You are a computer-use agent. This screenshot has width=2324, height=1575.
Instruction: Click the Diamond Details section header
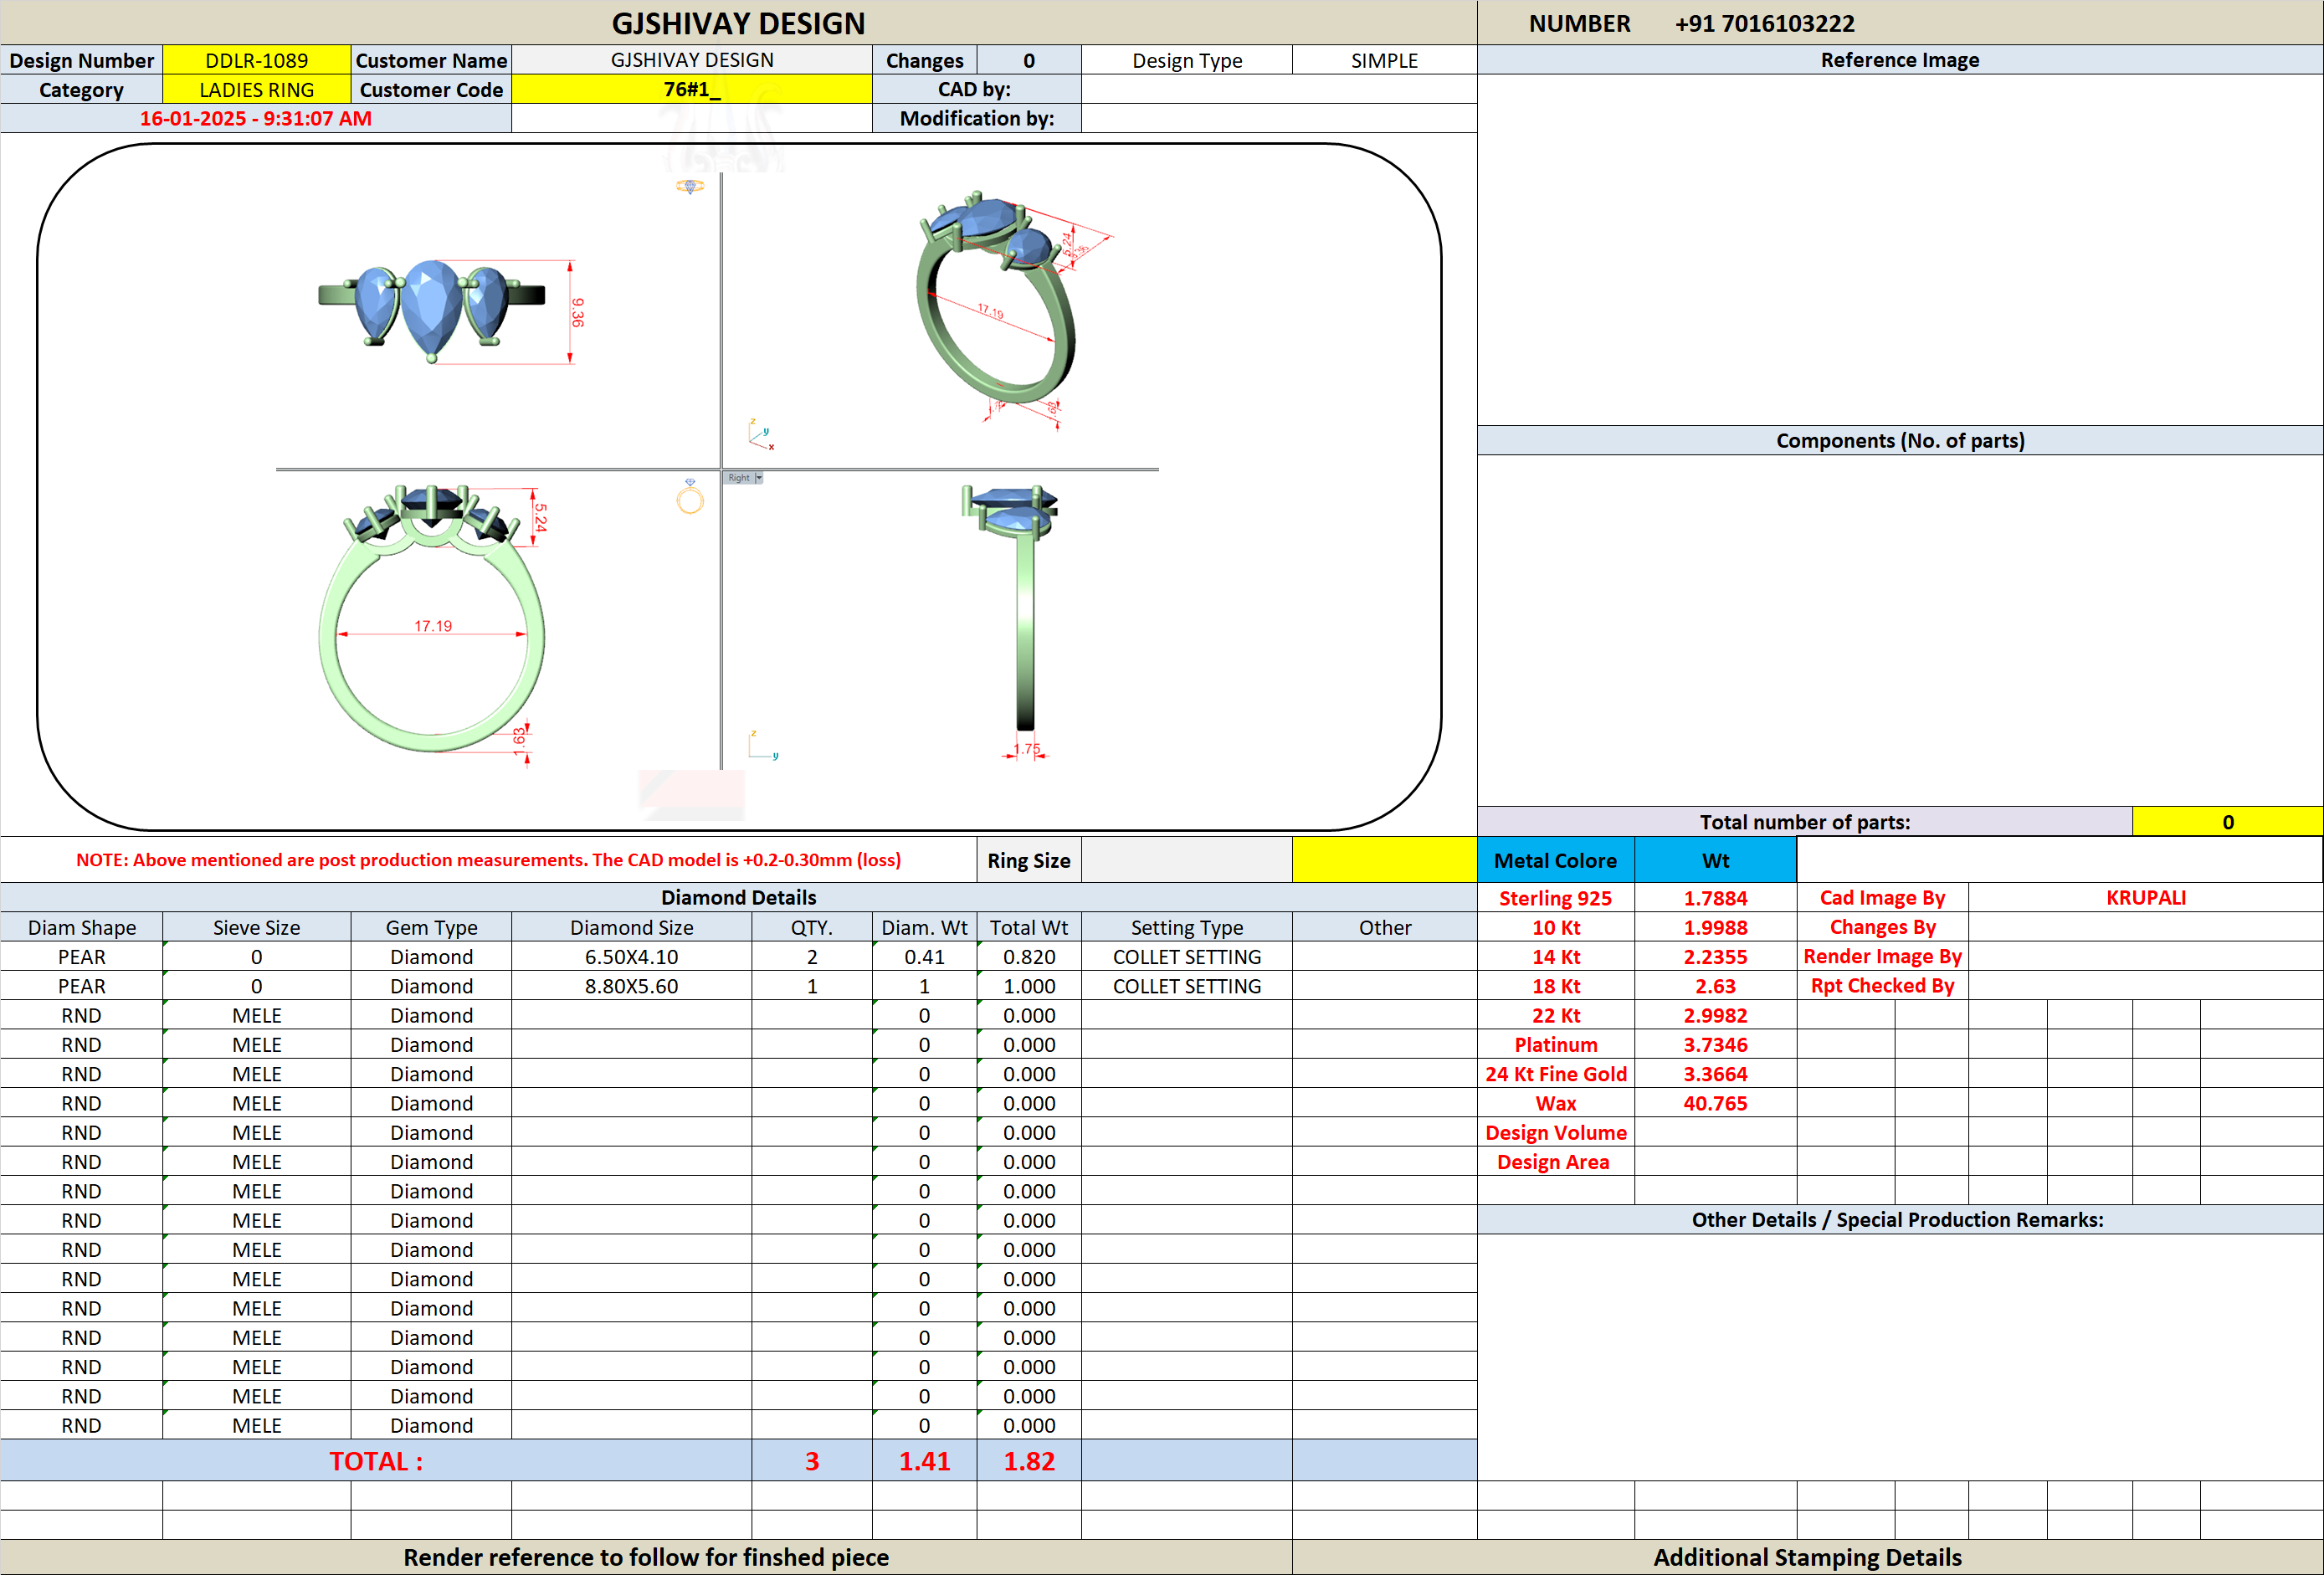[738, 897]
